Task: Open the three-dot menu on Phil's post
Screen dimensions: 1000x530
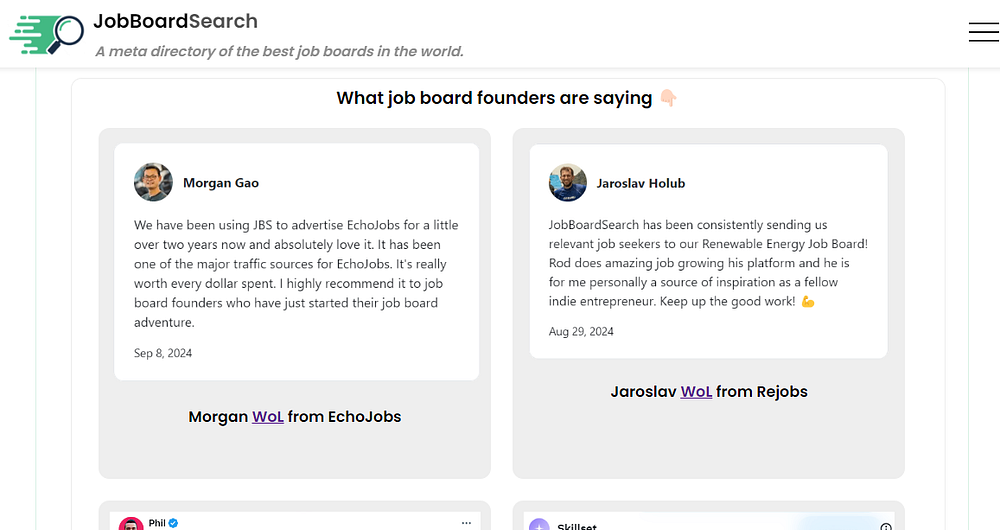Action: 465,523
